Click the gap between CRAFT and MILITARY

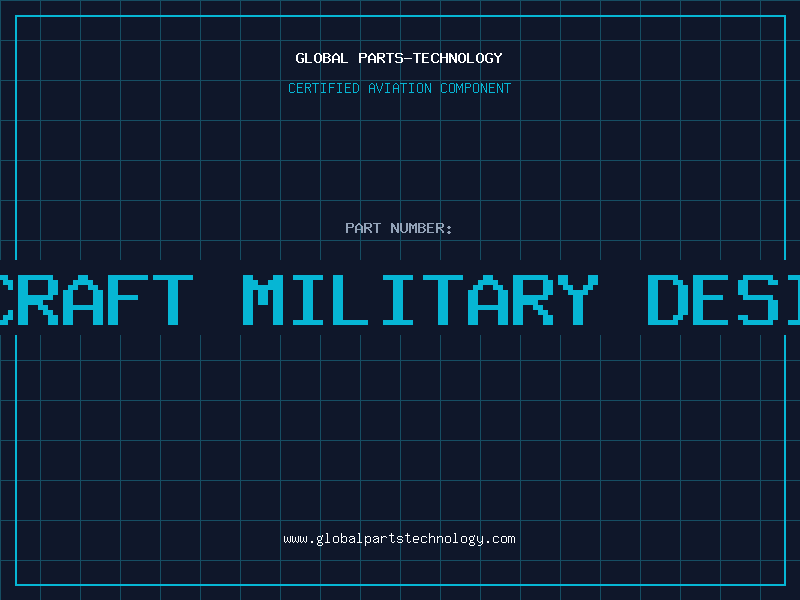pyautogui.click(x=218, y=300)
